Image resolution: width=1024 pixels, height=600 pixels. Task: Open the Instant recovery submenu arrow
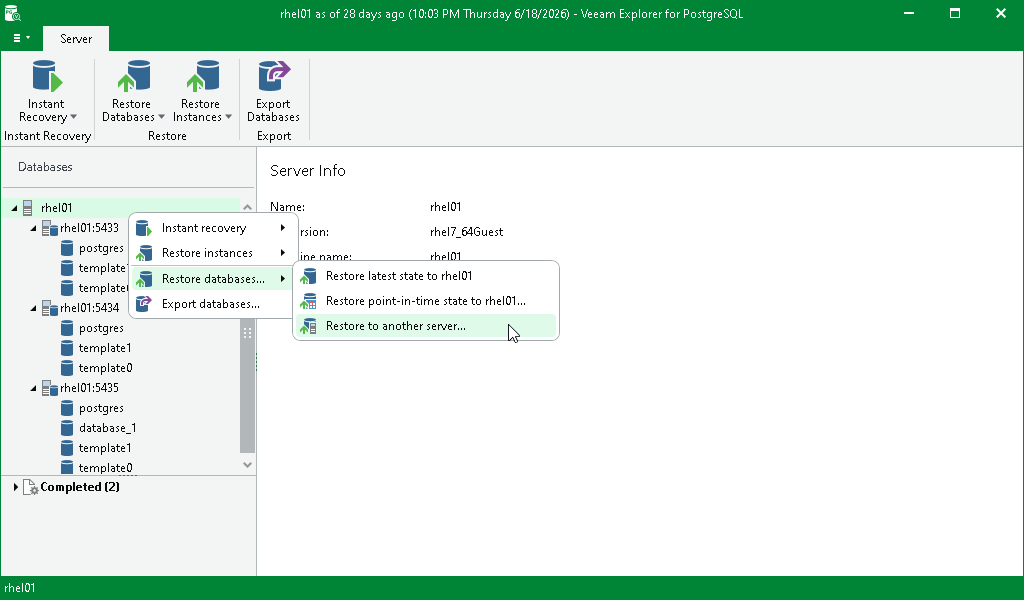(283, 228)
